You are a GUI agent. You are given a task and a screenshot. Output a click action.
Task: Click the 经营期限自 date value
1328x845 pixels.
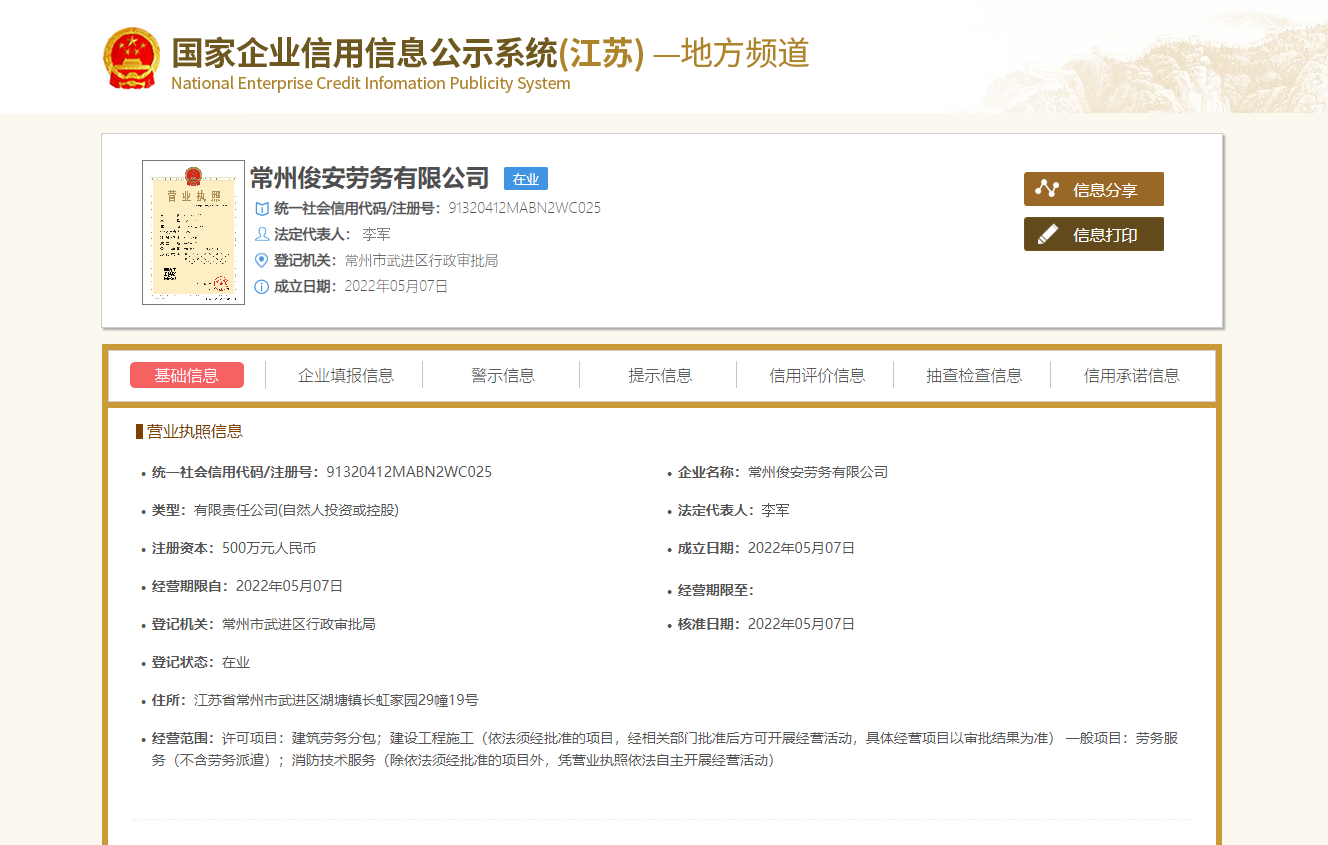coord(289,586)
